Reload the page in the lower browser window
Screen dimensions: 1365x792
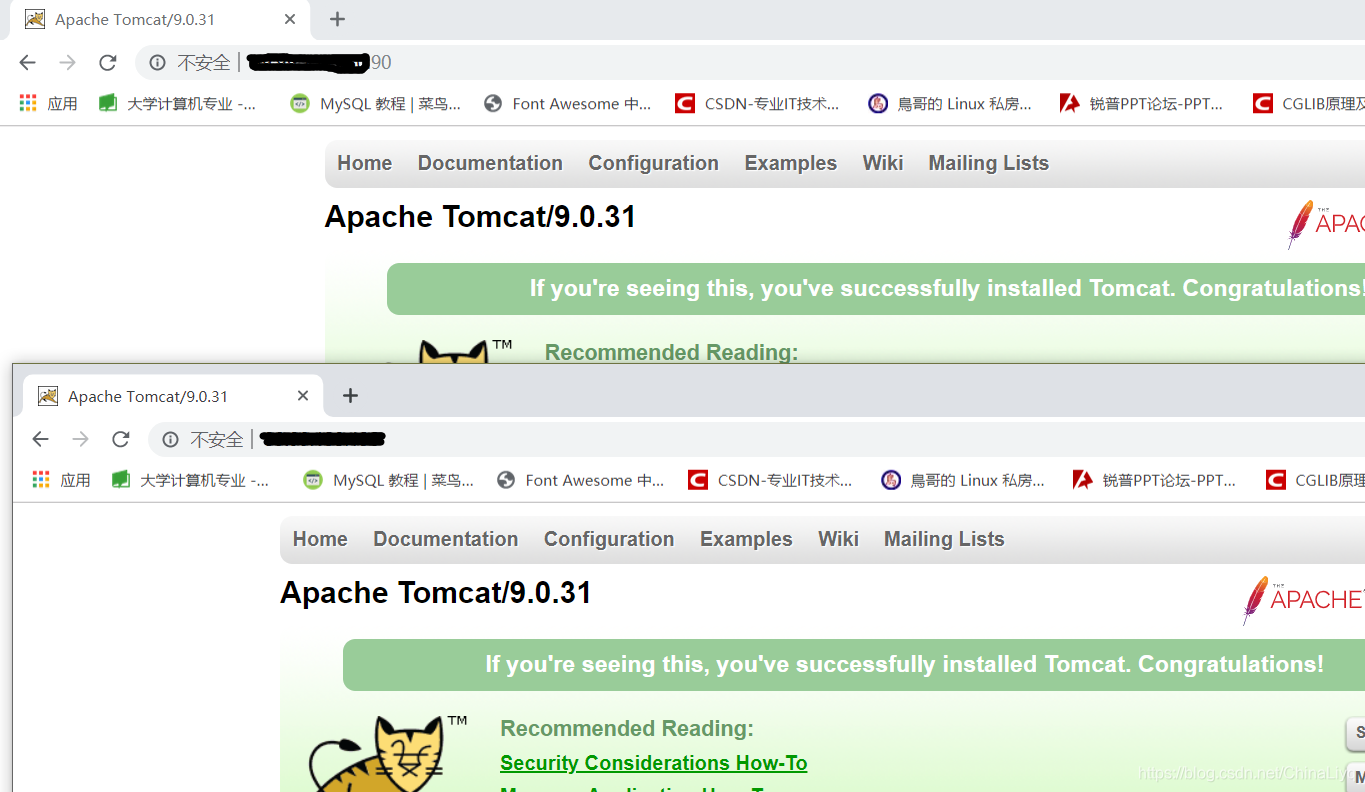tap(121, 439)
